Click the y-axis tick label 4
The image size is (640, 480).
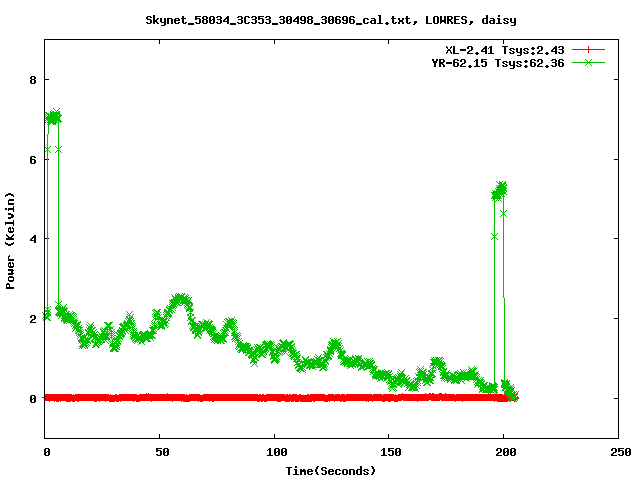(33, 239)
